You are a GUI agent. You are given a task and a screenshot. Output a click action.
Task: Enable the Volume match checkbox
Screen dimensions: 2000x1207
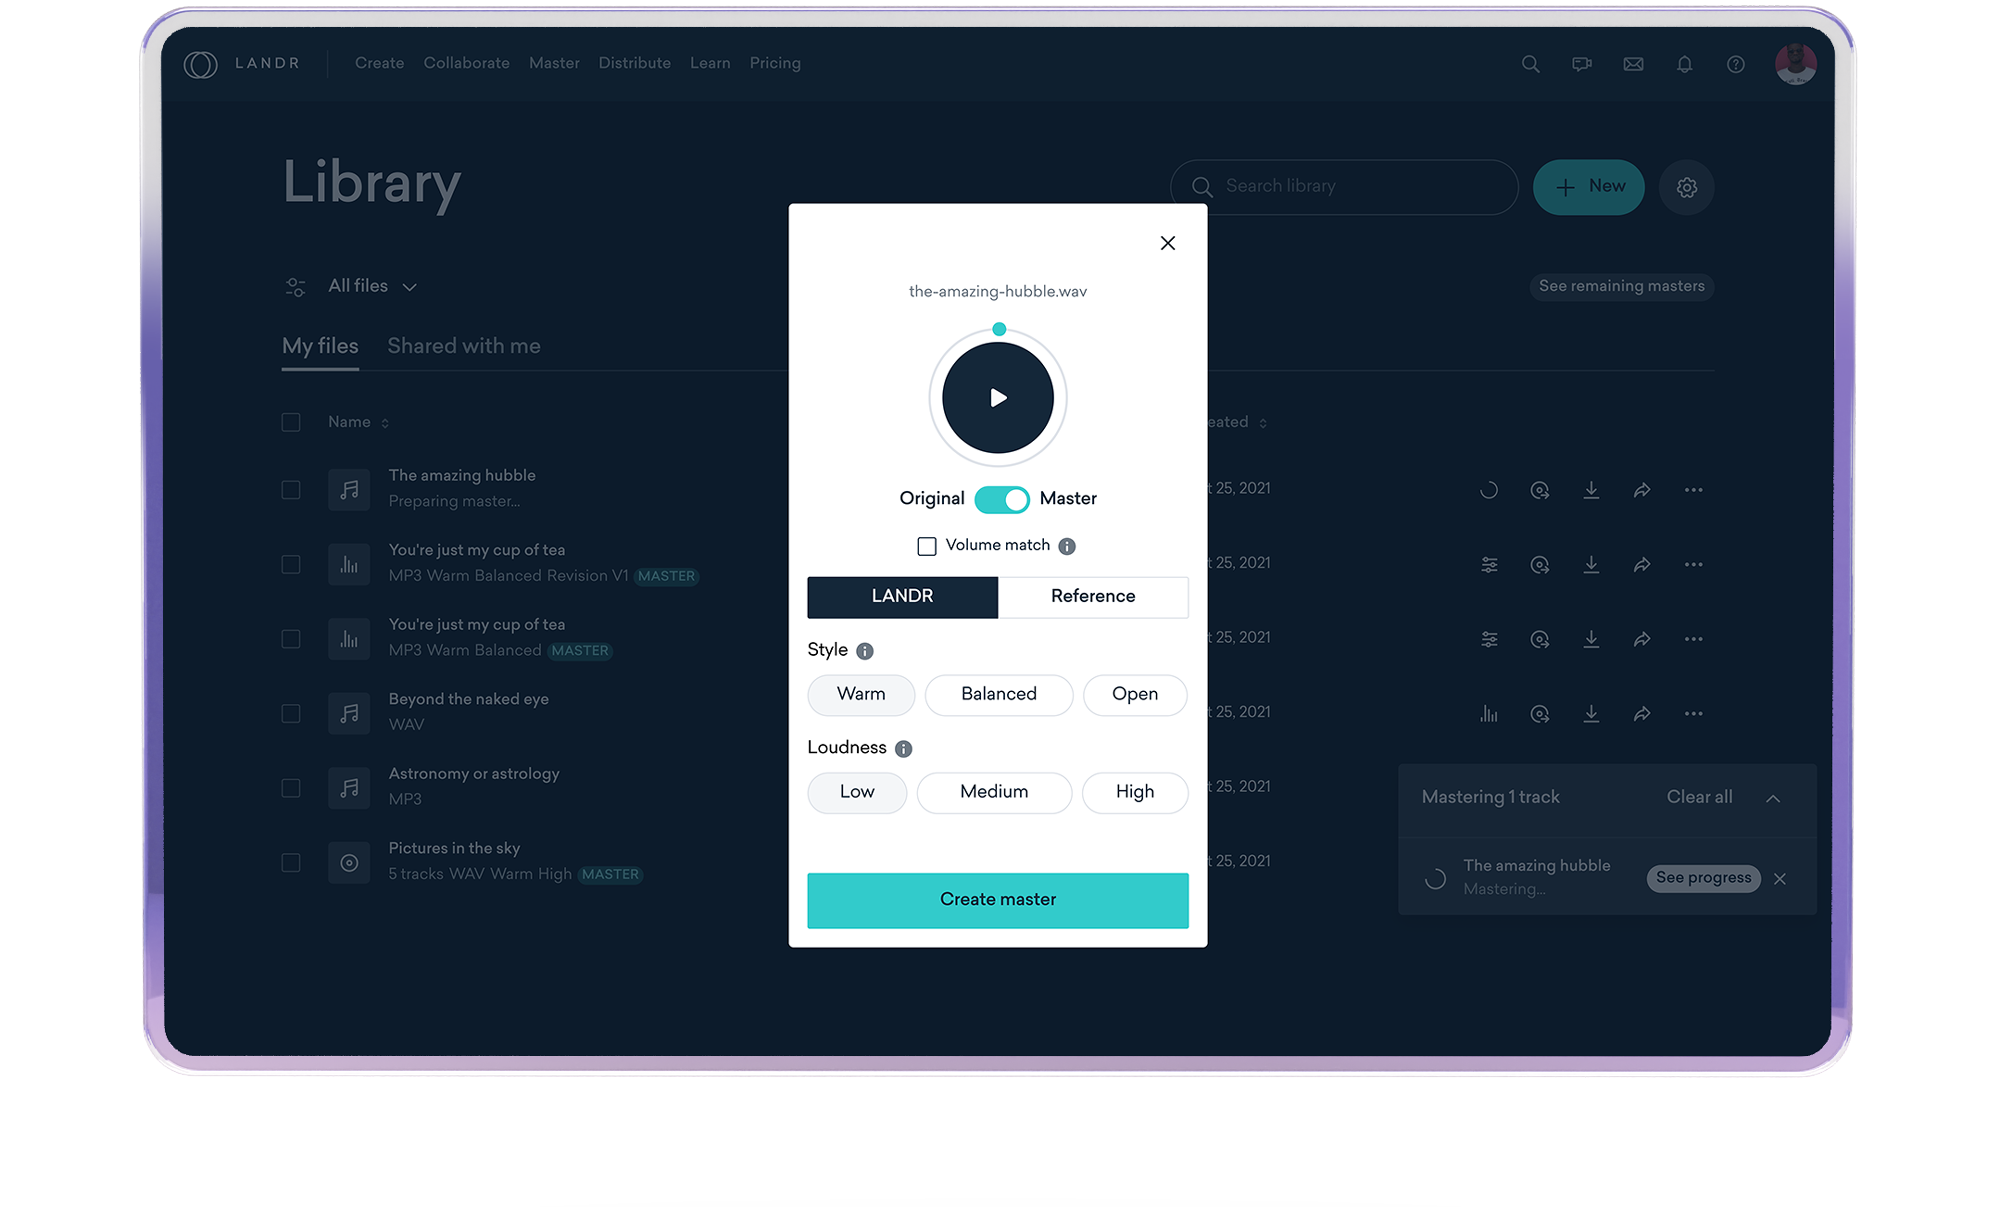coord(927,544)
